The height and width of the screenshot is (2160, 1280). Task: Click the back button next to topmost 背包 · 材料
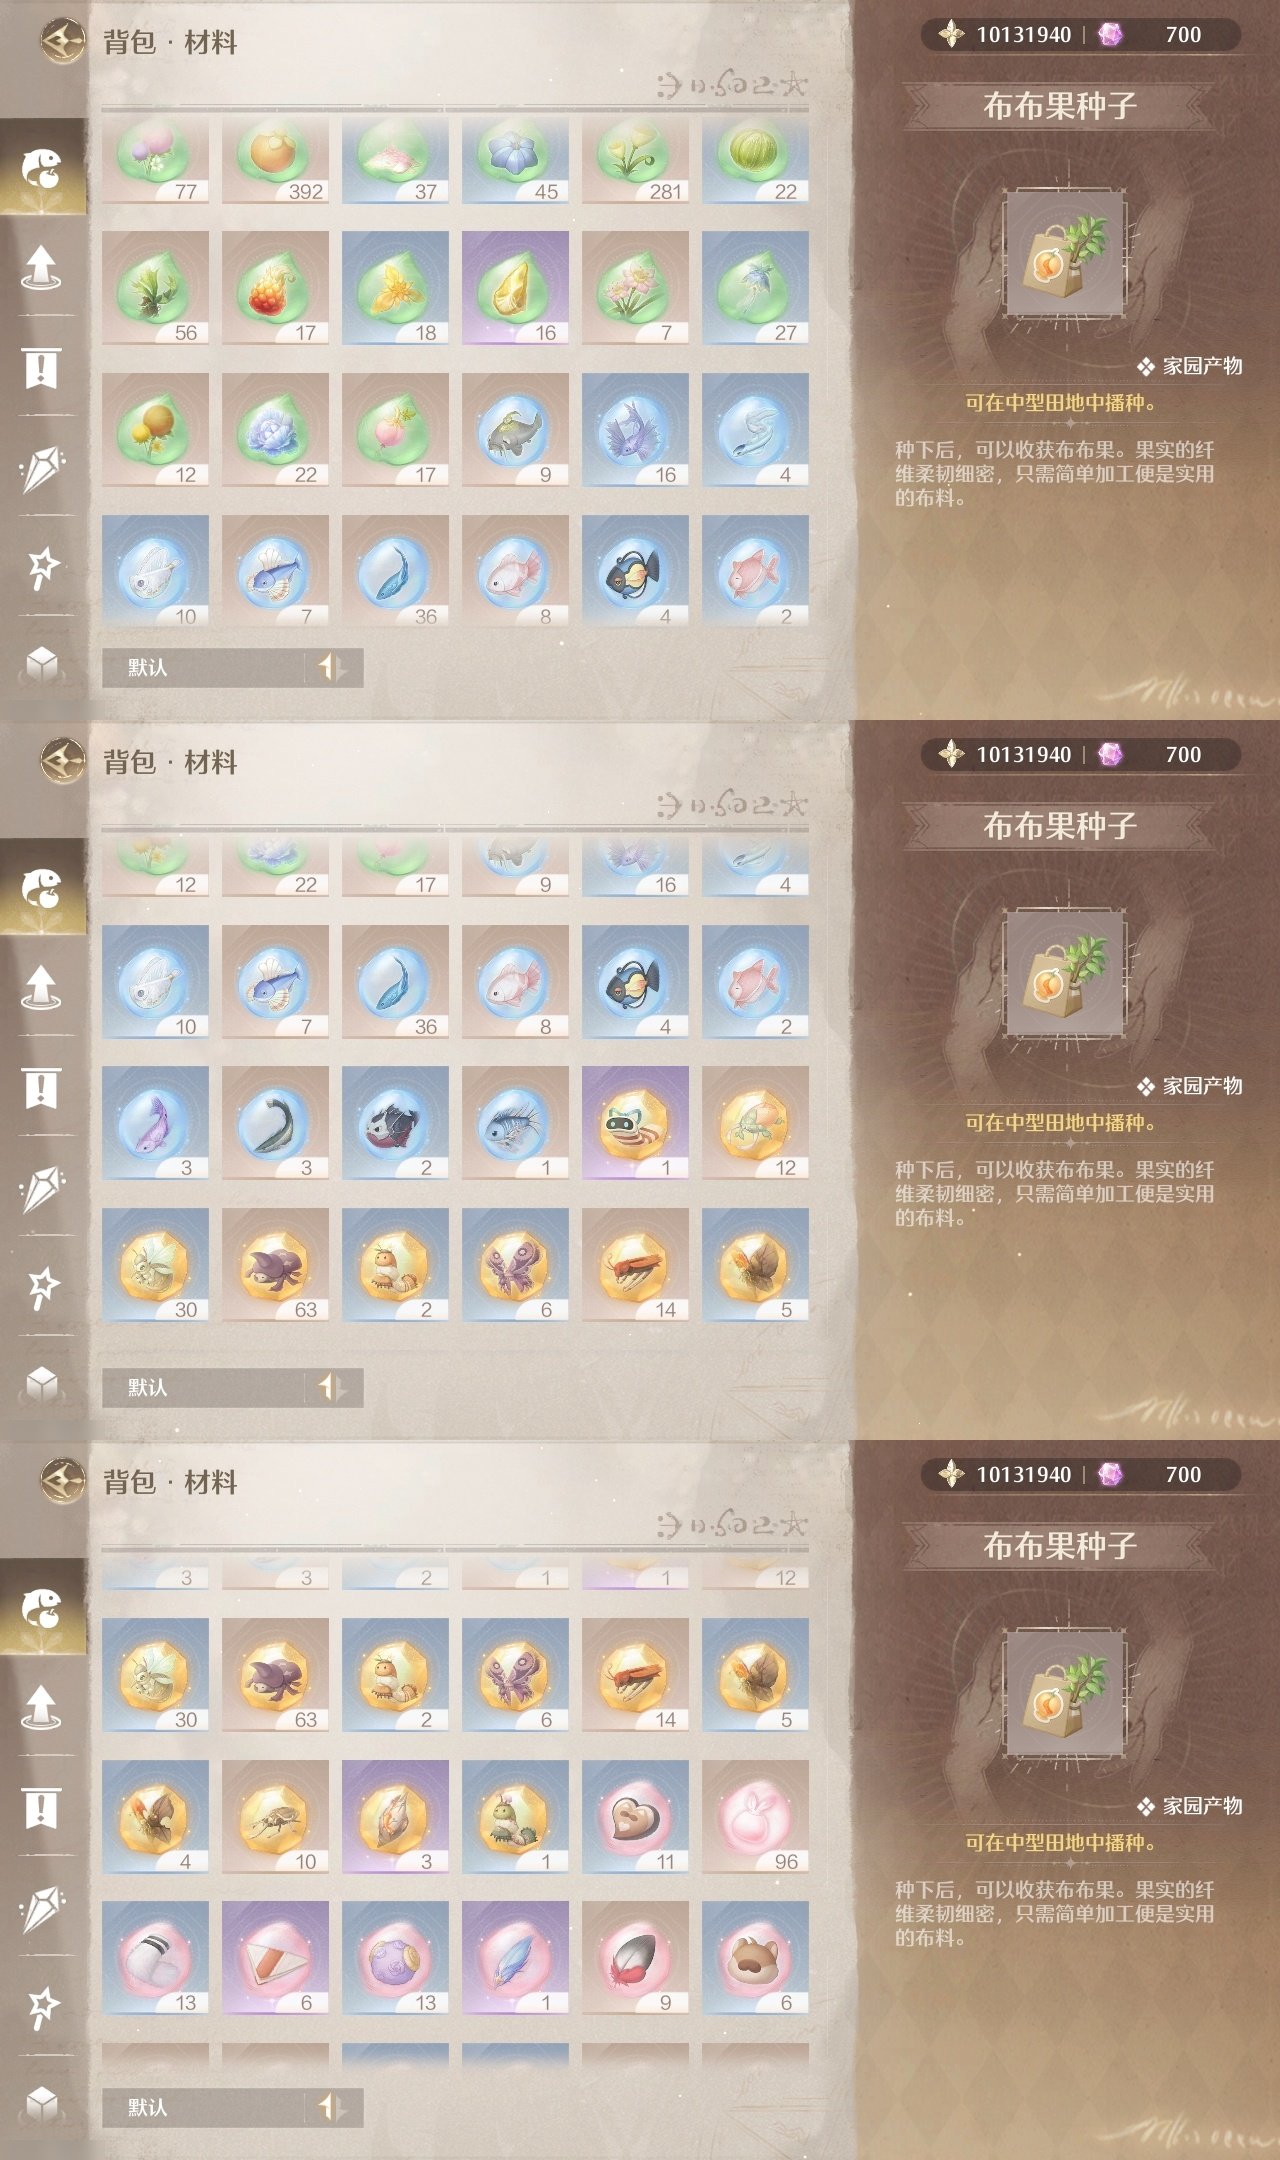click(x=62, y=41)
